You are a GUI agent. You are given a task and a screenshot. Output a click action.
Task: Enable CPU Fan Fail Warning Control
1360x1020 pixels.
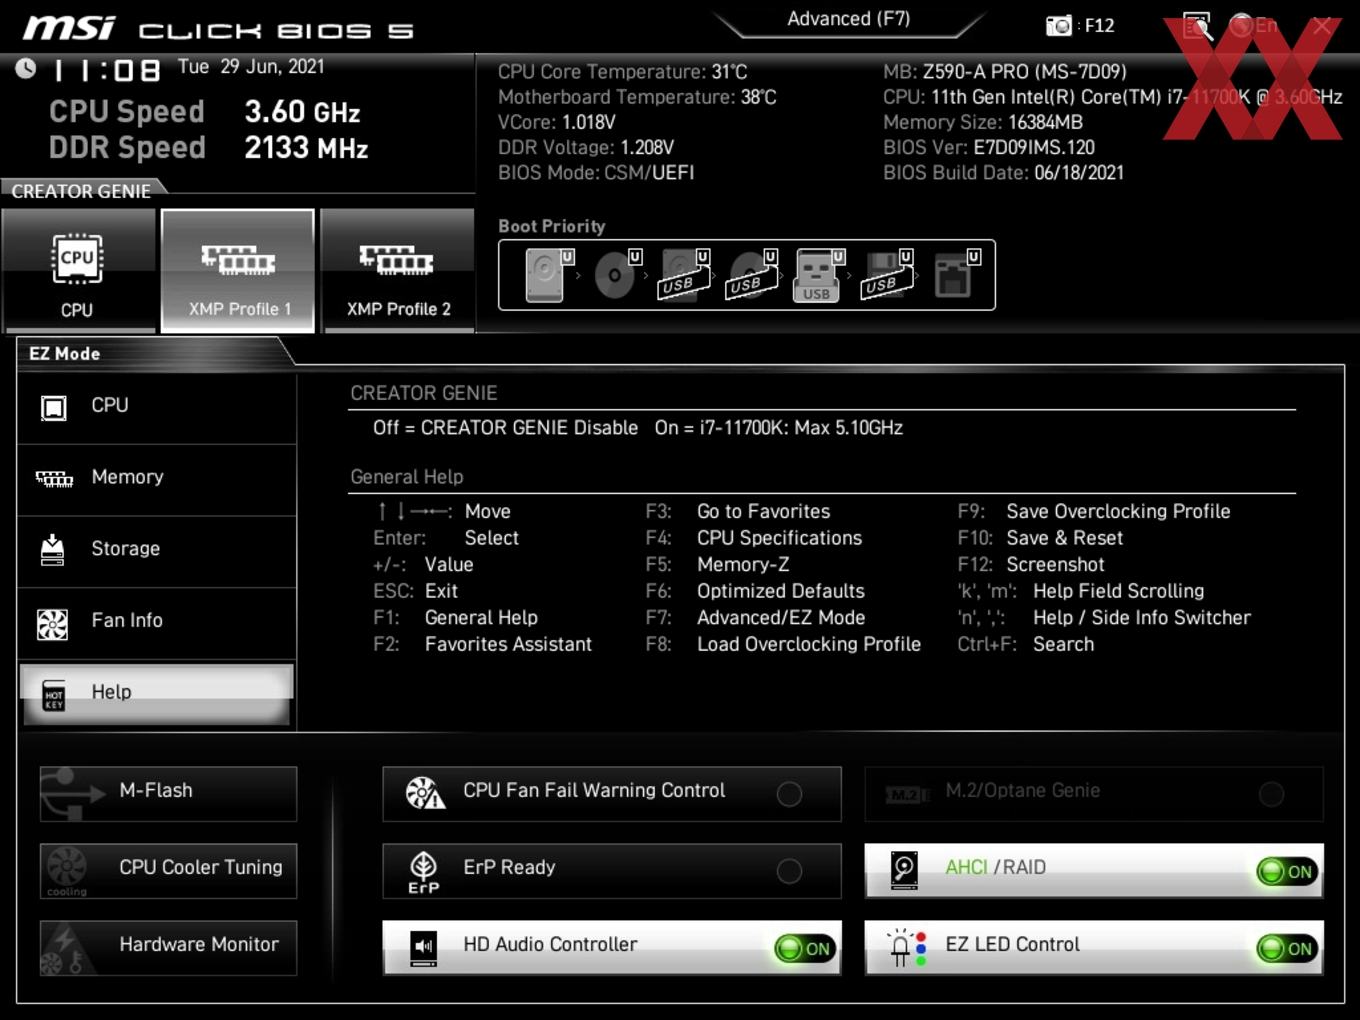pos(789,794)
